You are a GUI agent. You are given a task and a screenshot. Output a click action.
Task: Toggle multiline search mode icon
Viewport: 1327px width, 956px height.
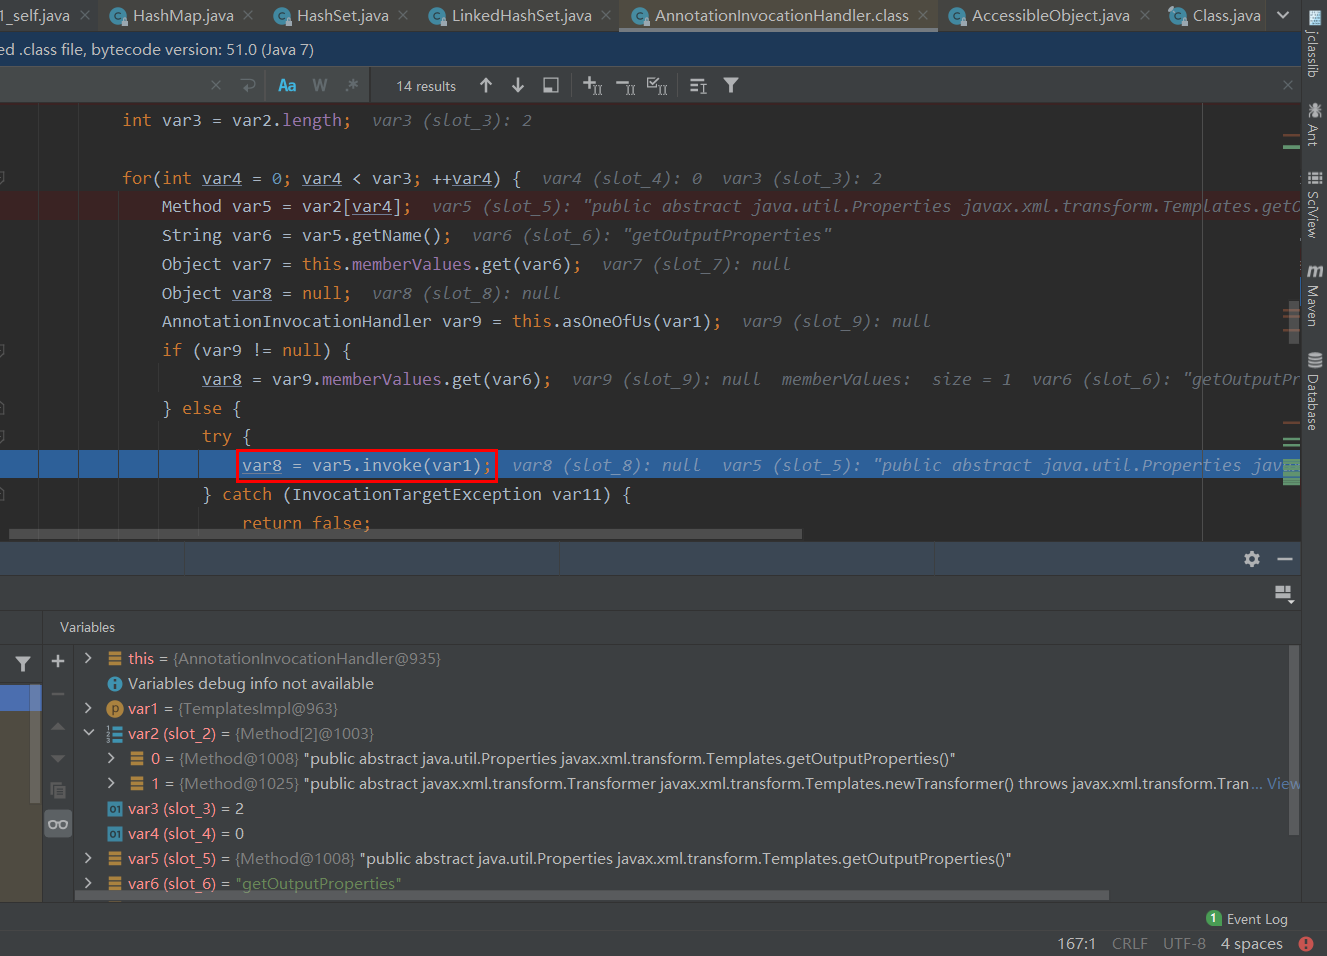(699, 86)
